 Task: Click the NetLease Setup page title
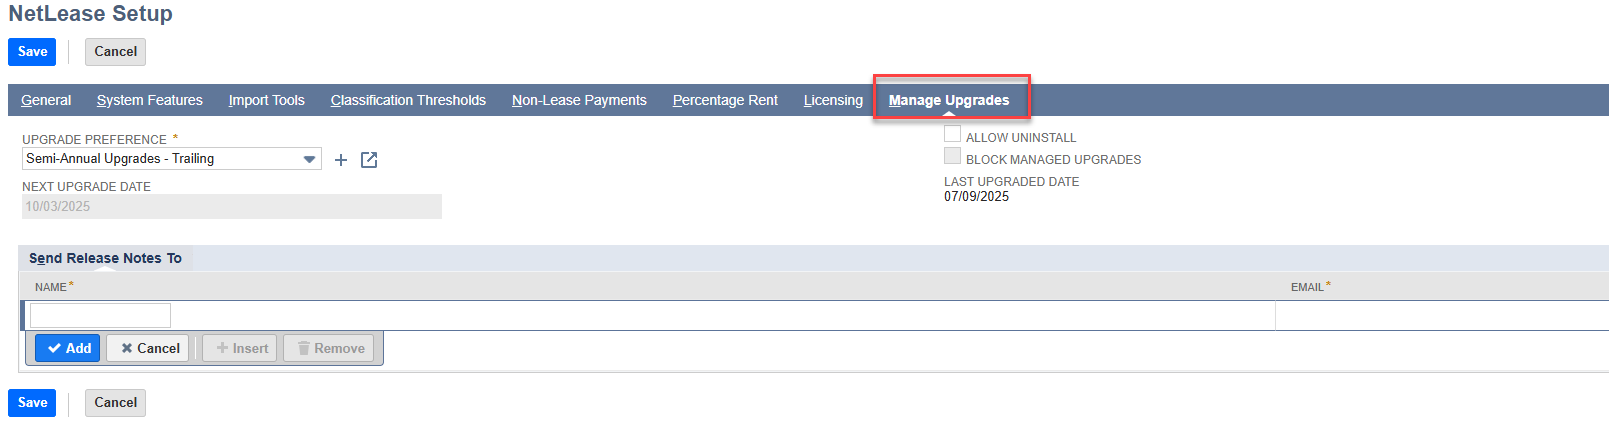point(90,14)
